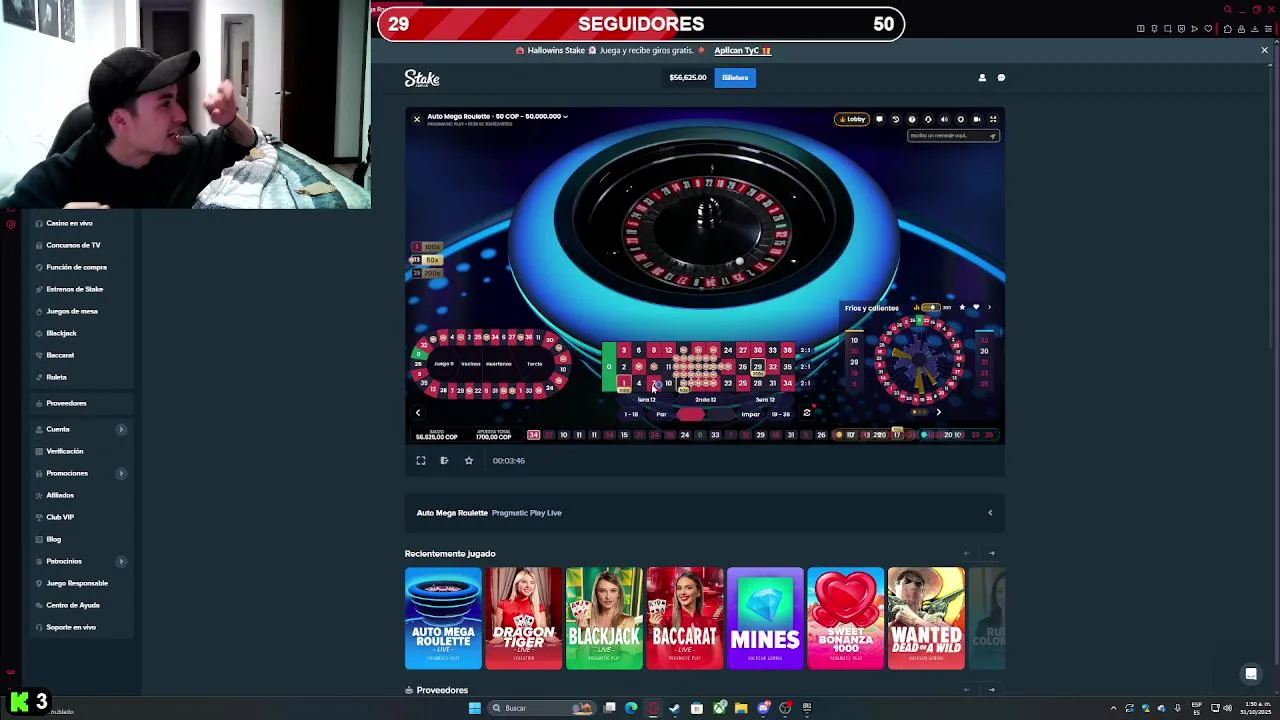Open the heart favorites icon in statistics panel

(976, 308)
